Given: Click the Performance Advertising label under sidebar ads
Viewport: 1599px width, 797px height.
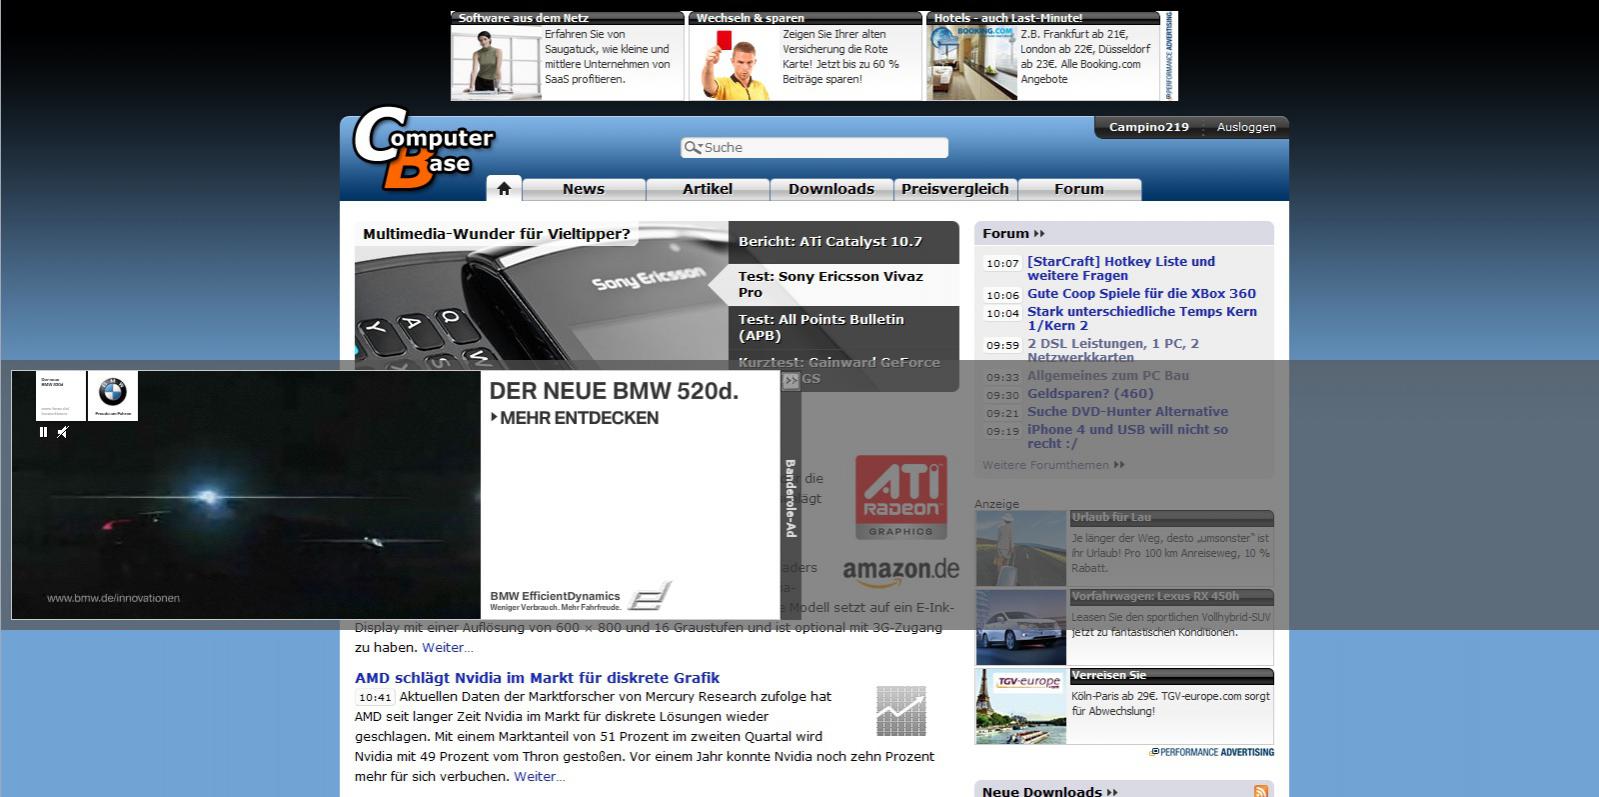Looking at the screenshot, I should tap(1212, 752).
